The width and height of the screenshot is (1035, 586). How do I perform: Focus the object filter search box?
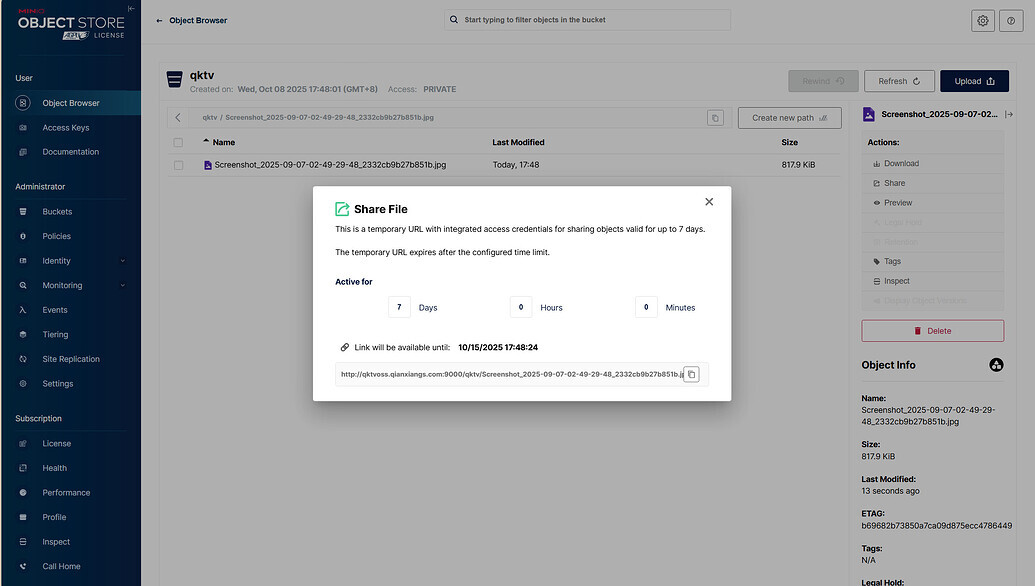pos(590,20)
